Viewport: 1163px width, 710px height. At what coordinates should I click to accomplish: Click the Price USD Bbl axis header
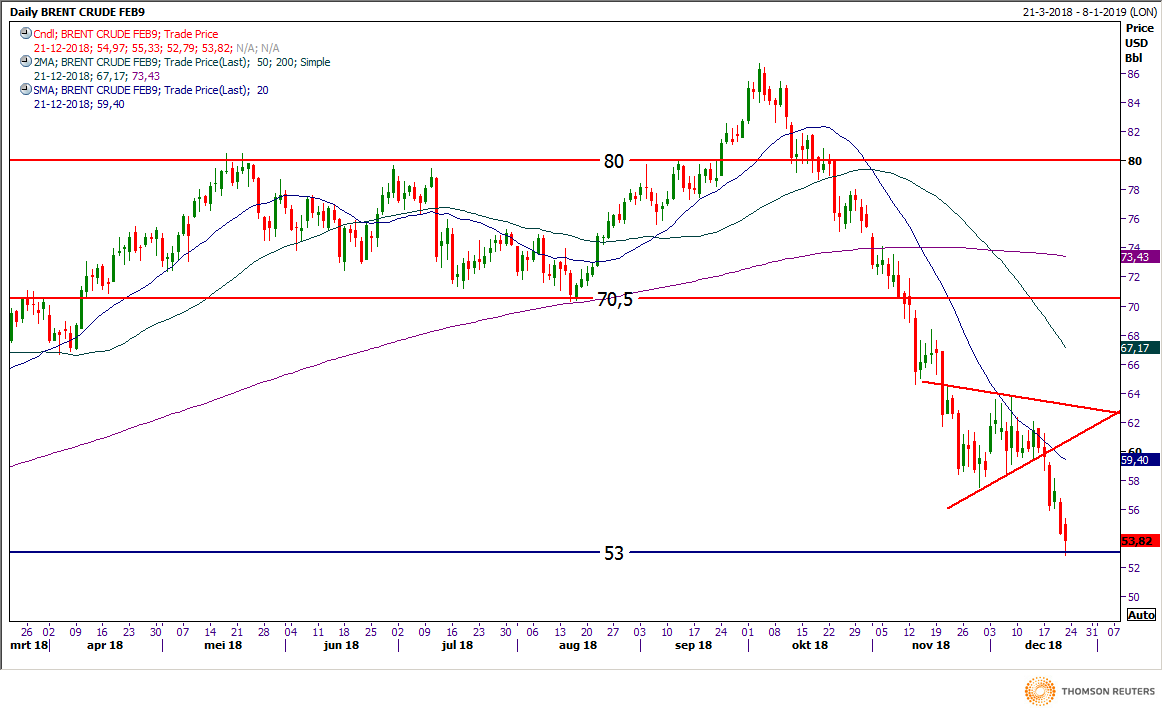click(x=1139, y=43)
